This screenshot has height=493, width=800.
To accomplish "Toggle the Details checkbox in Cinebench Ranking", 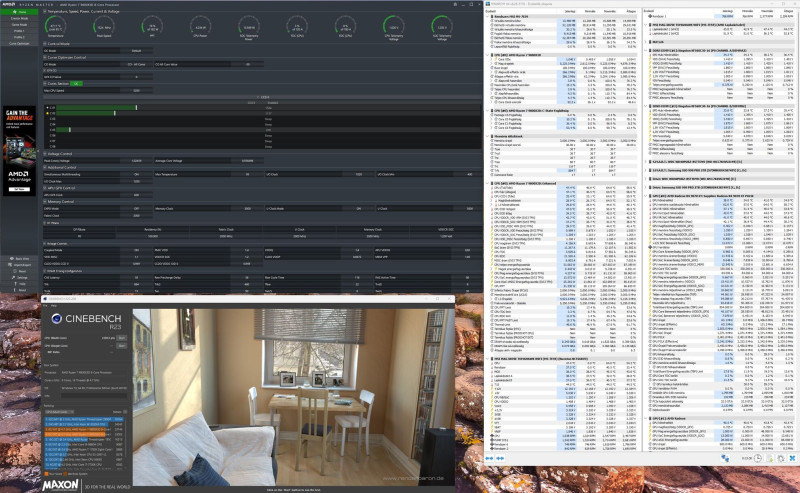I will click(x=125, y=412).
